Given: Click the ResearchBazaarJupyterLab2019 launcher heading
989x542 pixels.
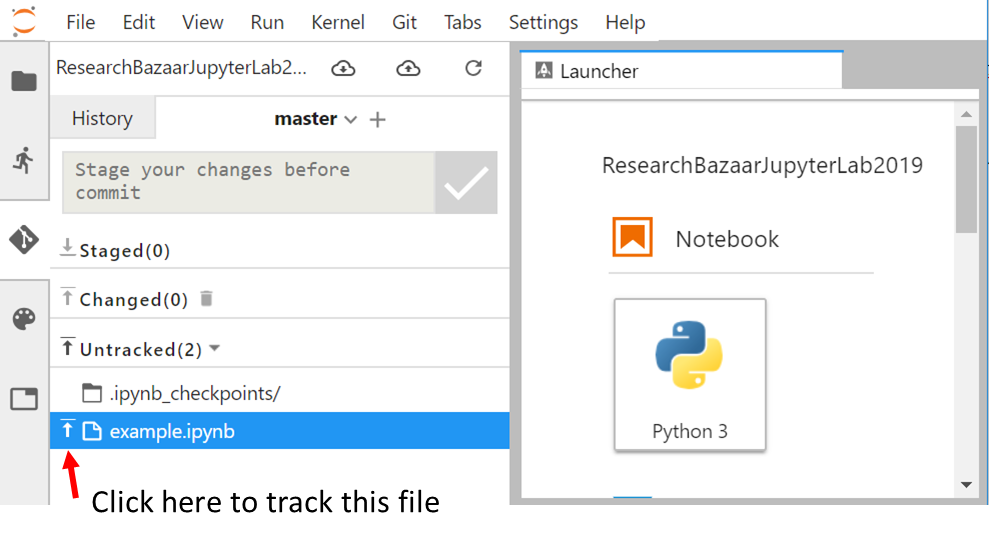Looking at the screenshot, I should 762,165.
